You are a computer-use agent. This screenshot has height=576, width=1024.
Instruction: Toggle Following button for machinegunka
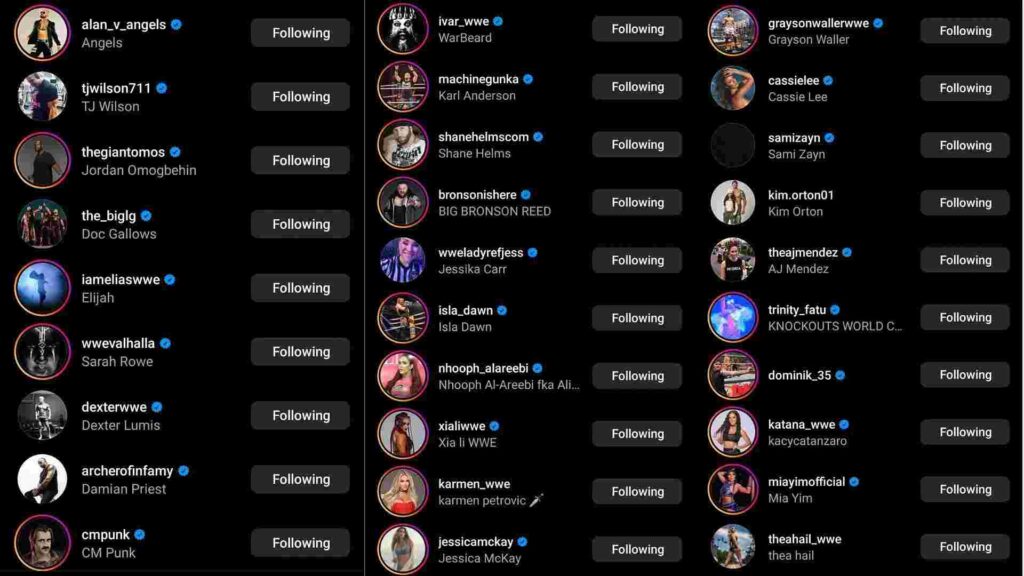637,87
